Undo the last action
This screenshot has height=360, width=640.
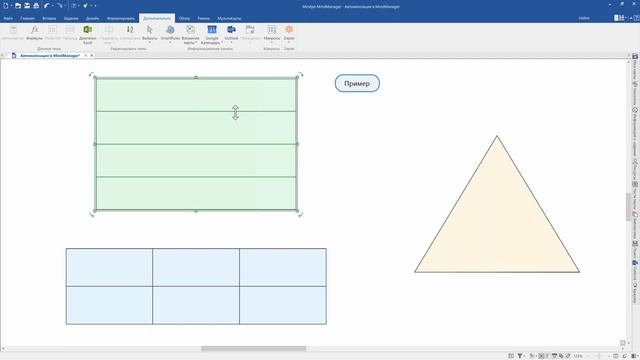47,6
